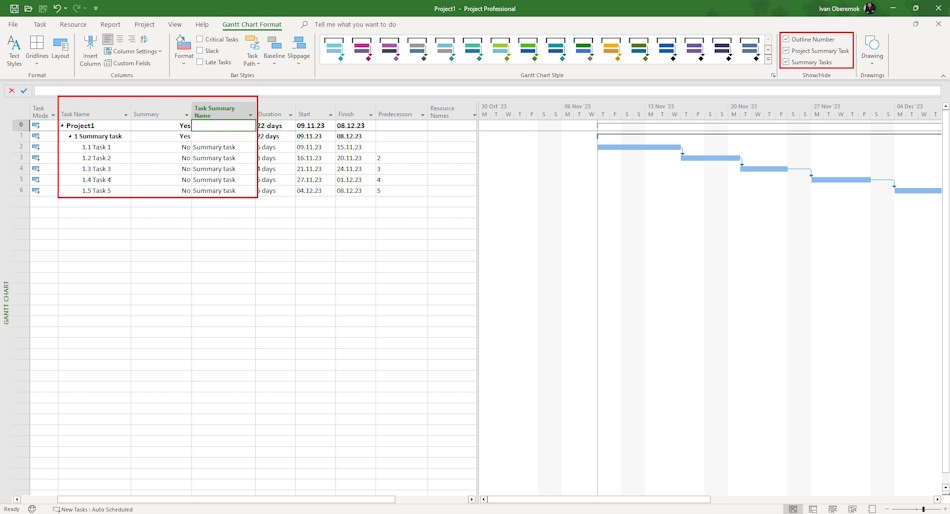Collapse the ribbon with the arrow
The image size is (950, 514).
(x=943, y=76)
